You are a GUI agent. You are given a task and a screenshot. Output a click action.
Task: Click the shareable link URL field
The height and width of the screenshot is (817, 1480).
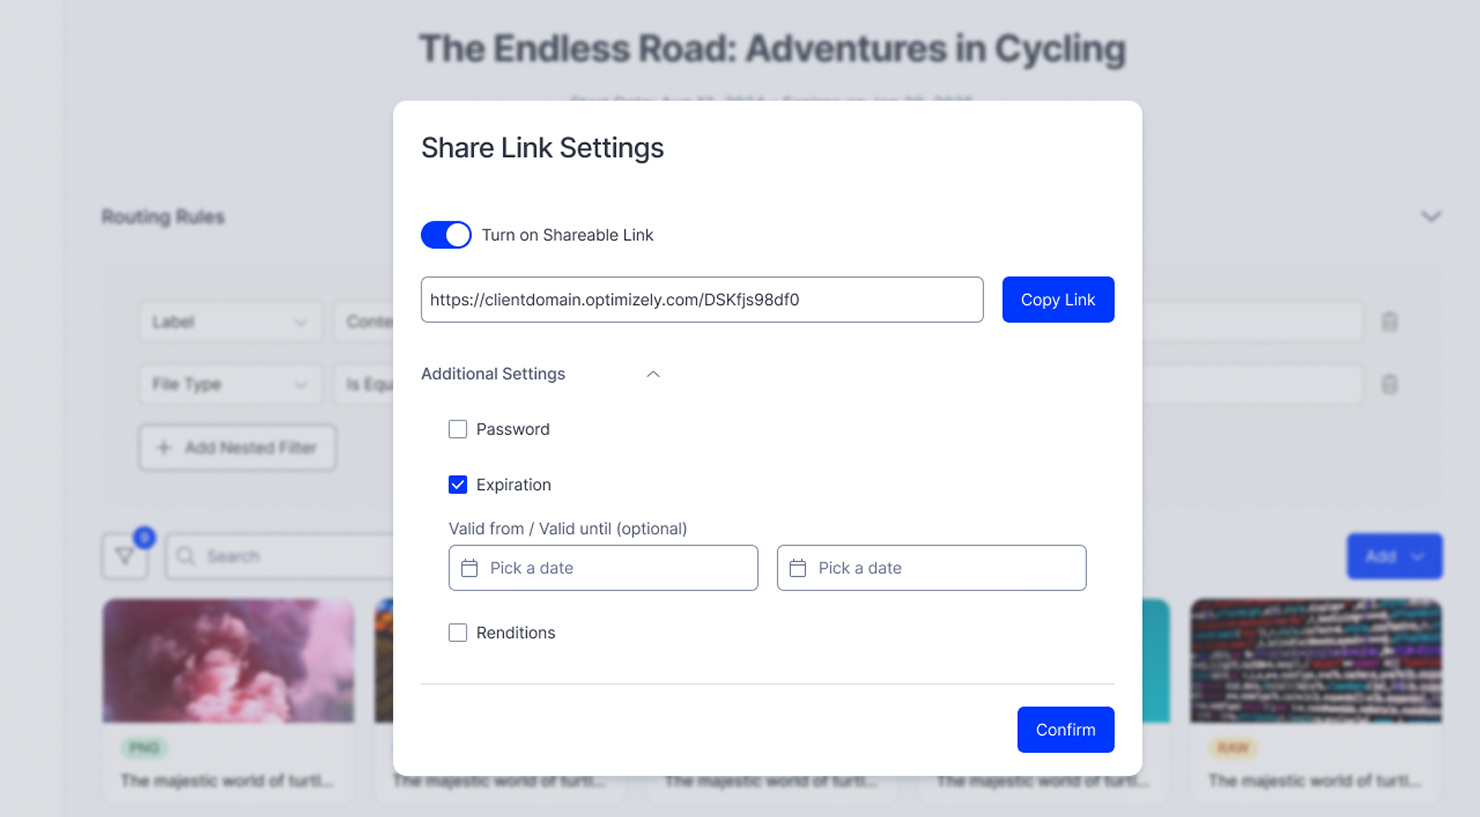click(701, 300)
